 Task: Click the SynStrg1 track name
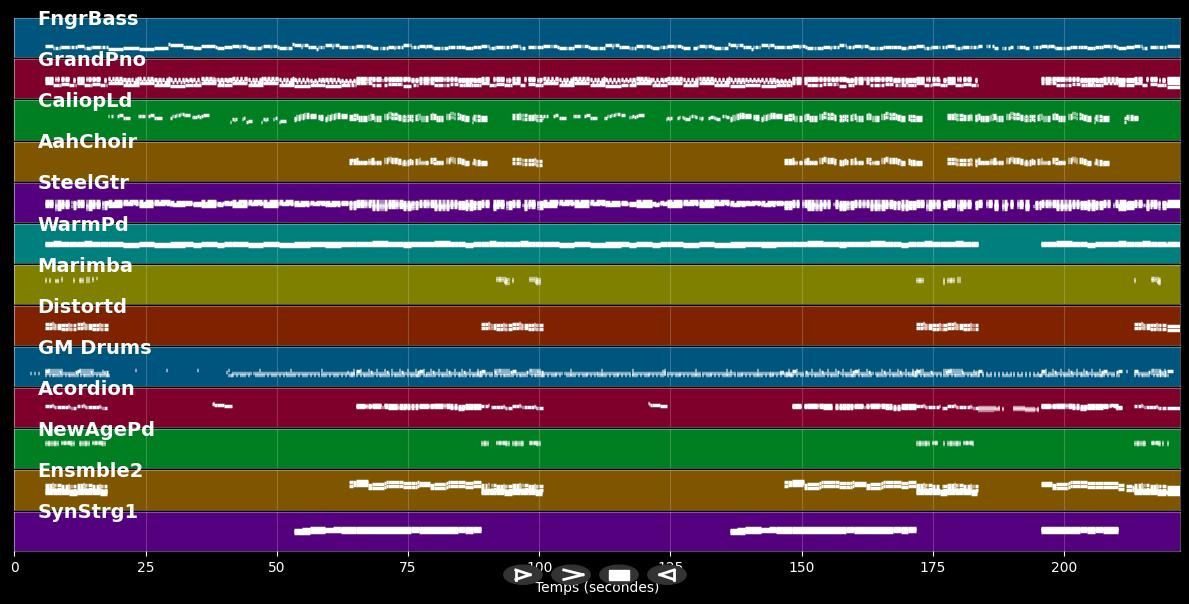(x=88, y=512)
